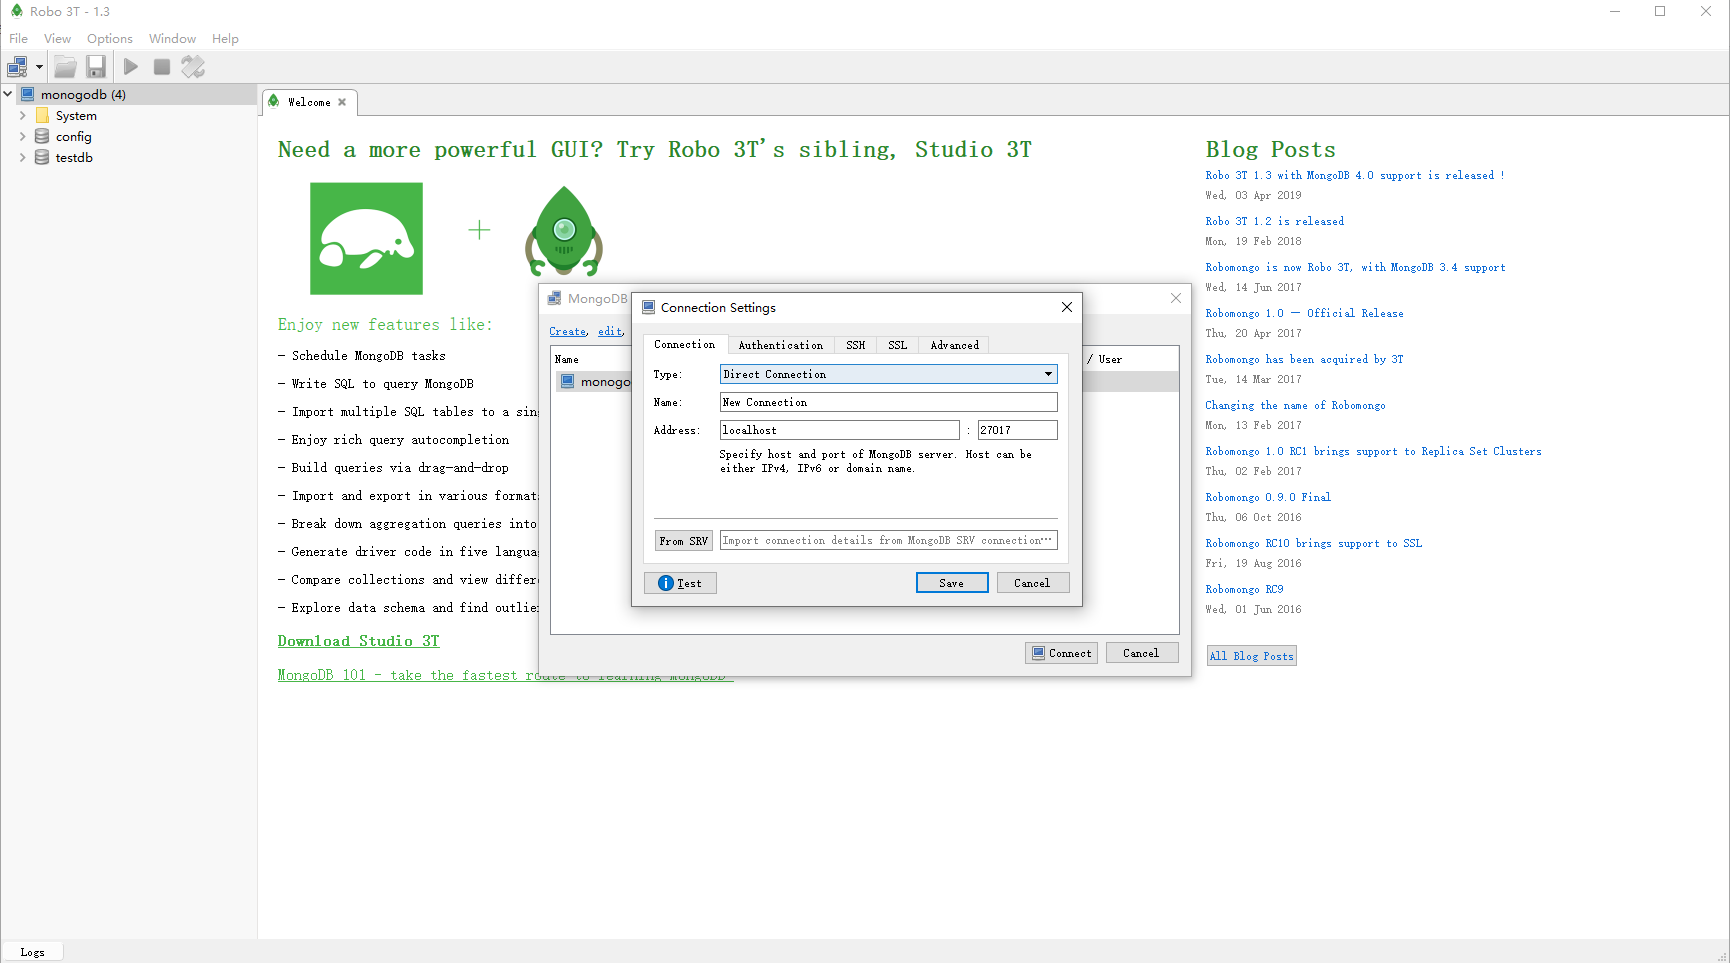Click the From SRV button
Image resolution: width=1730 pixels, height=963 pixels.
pos(683,541)
